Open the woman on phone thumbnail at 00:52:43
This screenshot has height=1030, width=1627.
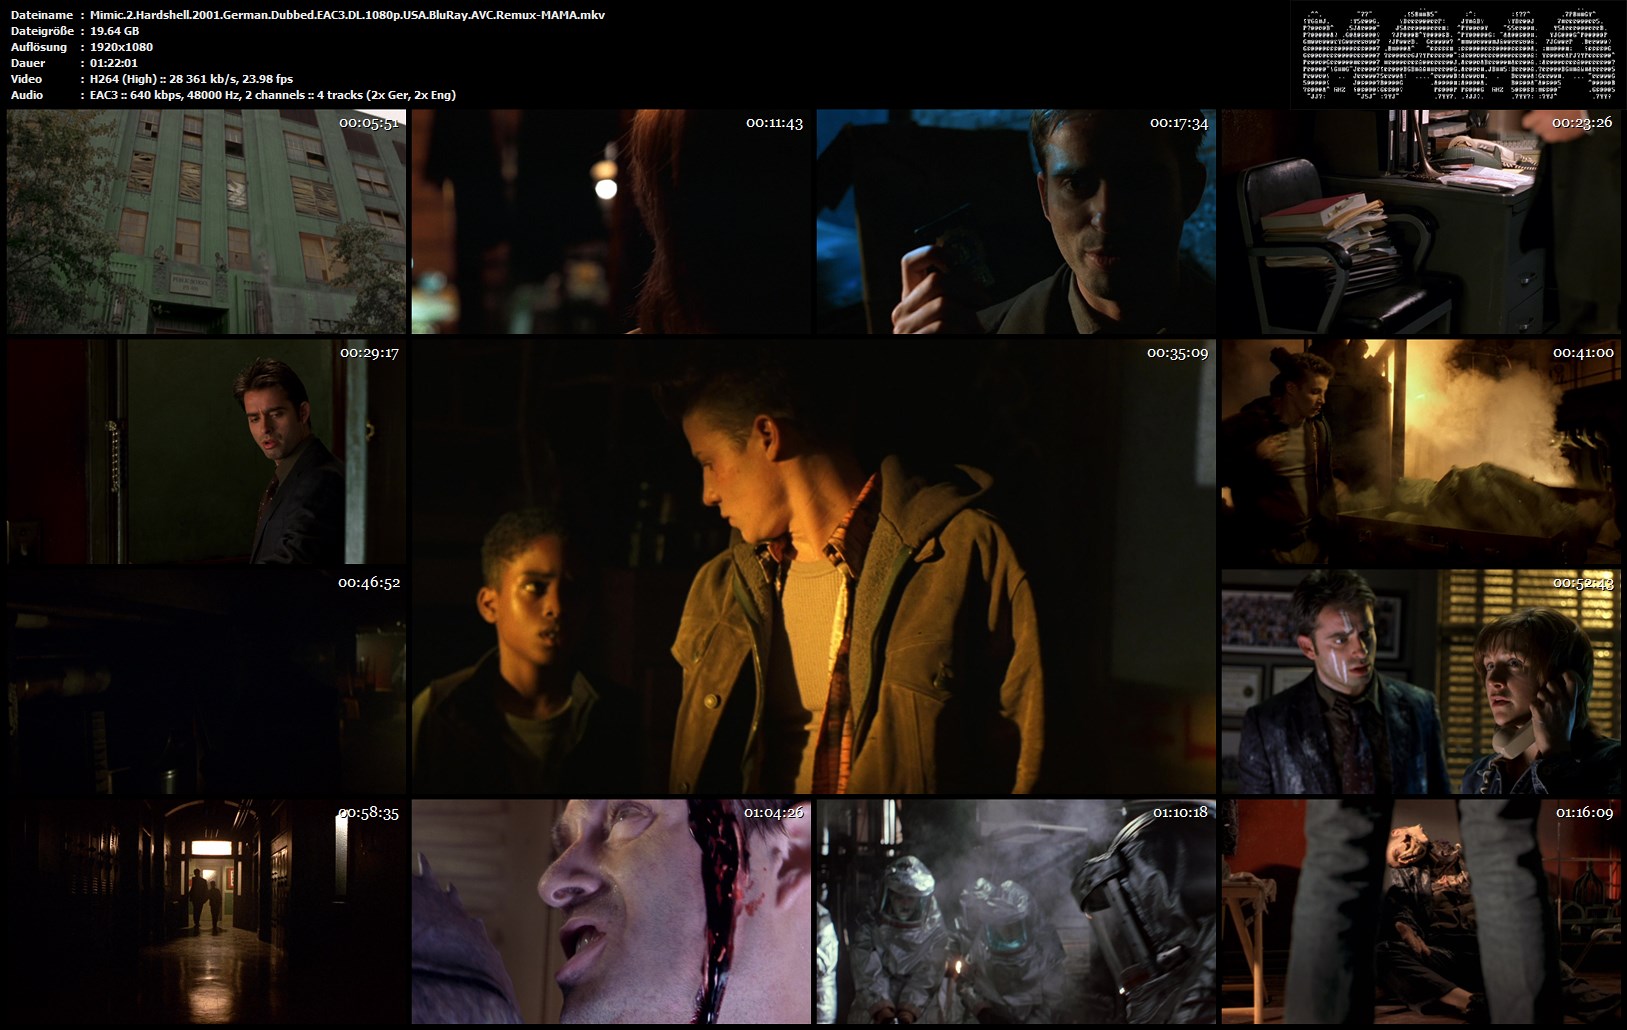(1421, 682)
